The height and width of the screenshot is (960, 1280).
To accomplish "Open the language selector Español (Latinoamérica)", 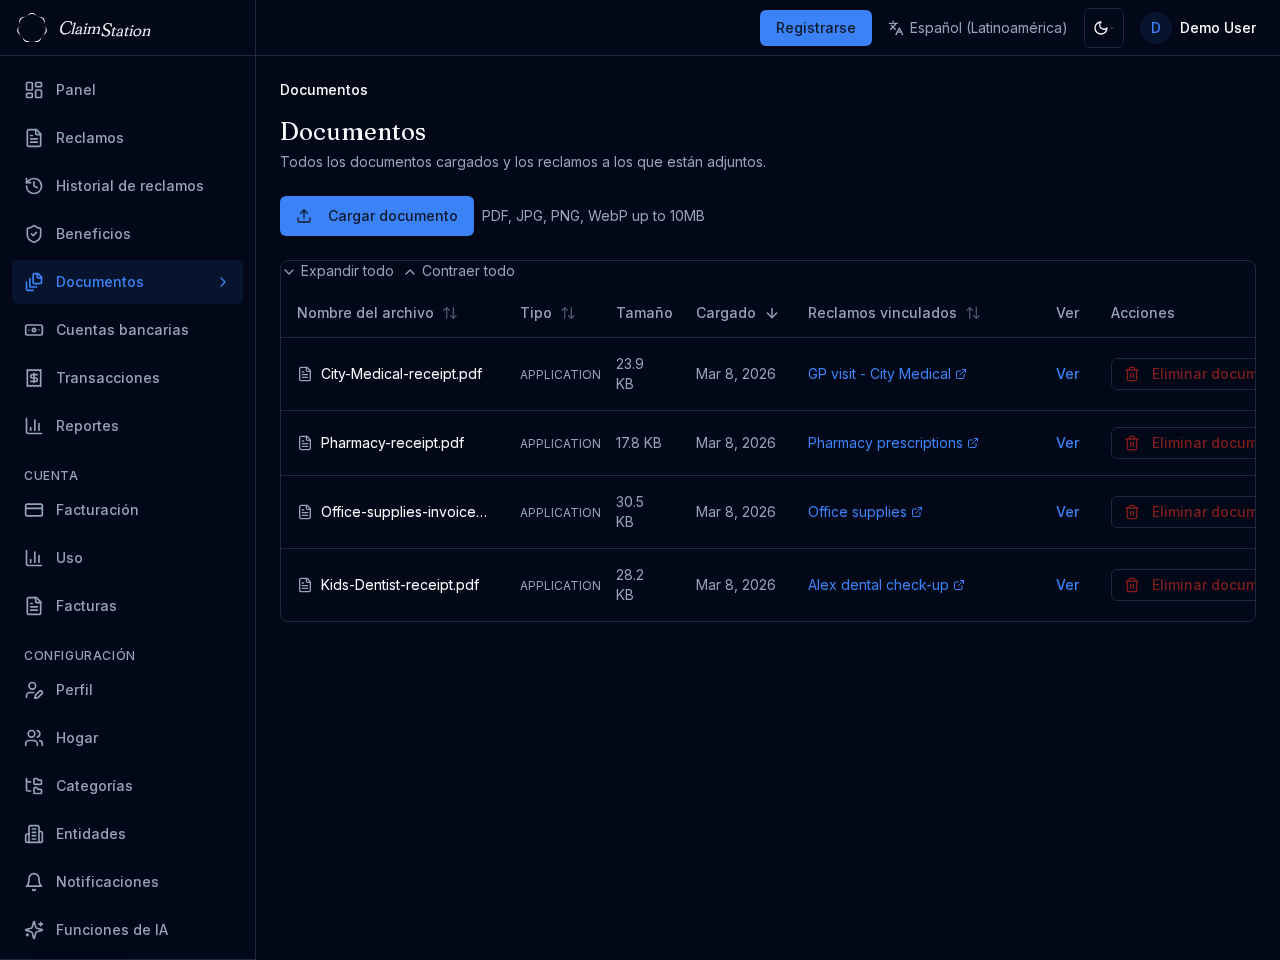I will point(977,28).
